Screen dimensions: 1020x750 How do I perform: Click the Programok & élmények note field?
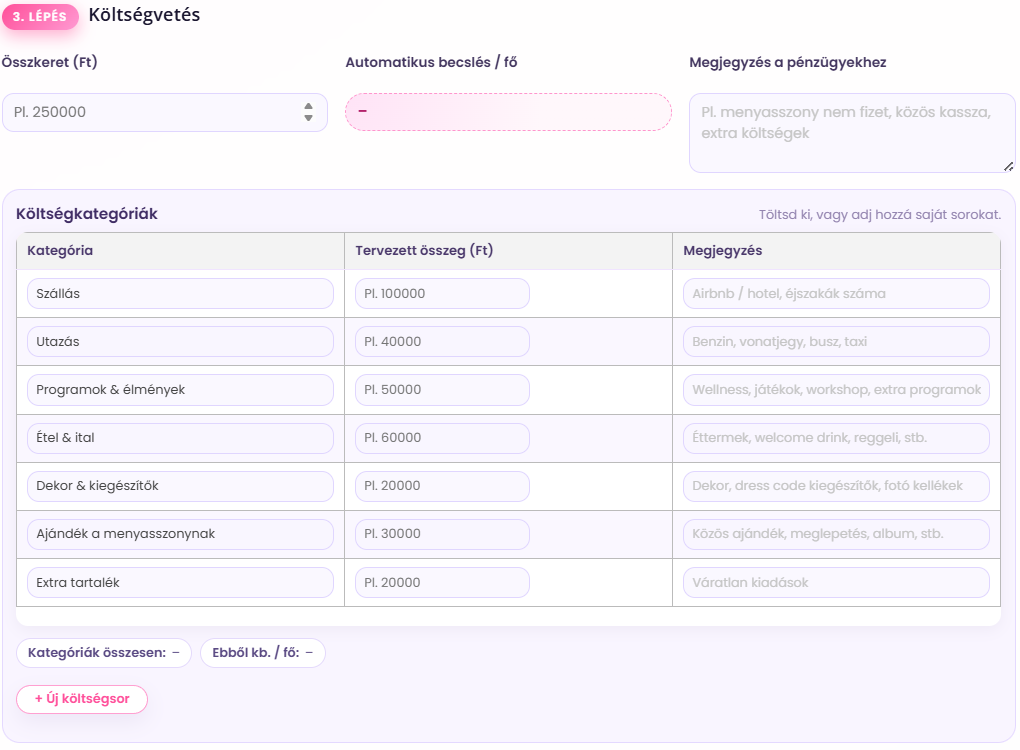836,390
